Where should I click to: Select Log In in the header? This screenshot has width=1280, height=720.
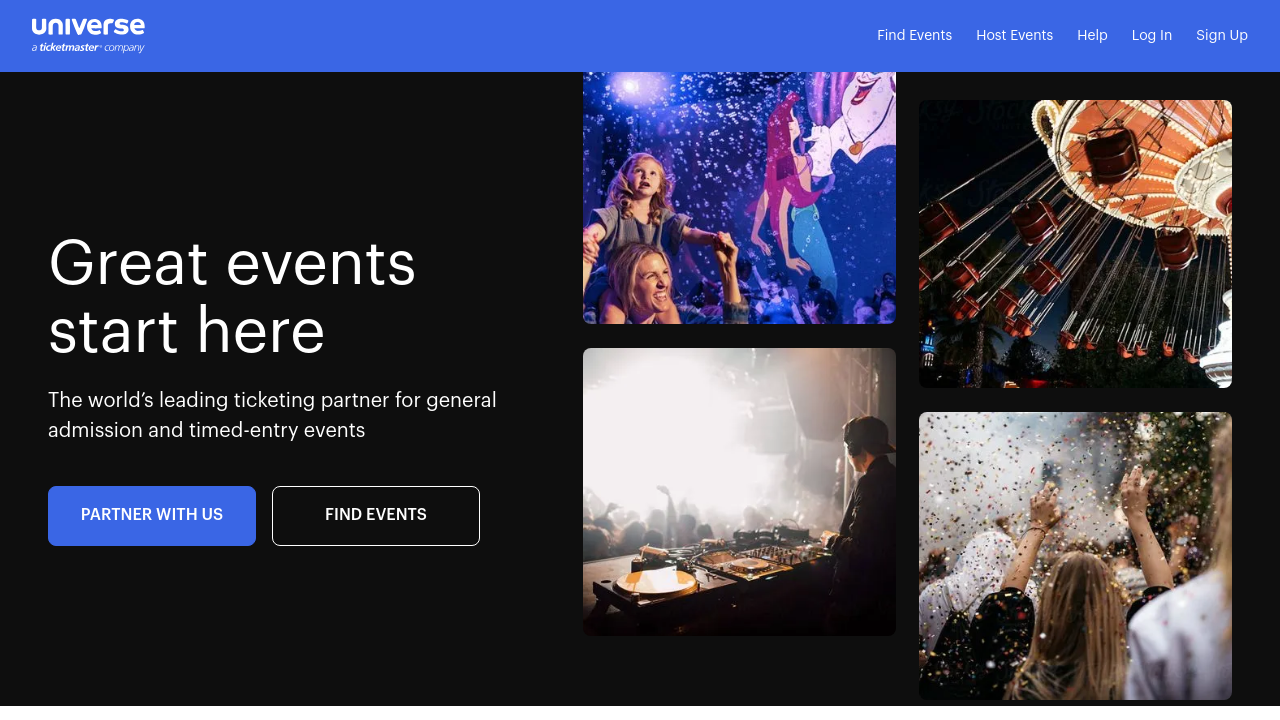pyautogui.click(x=1151, y=36)
